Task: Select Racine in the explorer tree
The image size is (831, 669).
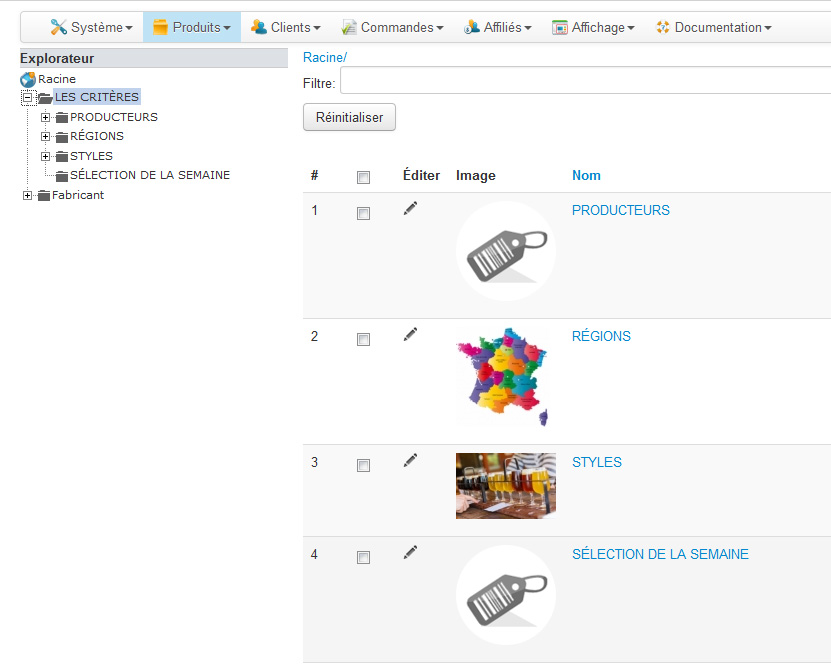Action: point(57,80)
